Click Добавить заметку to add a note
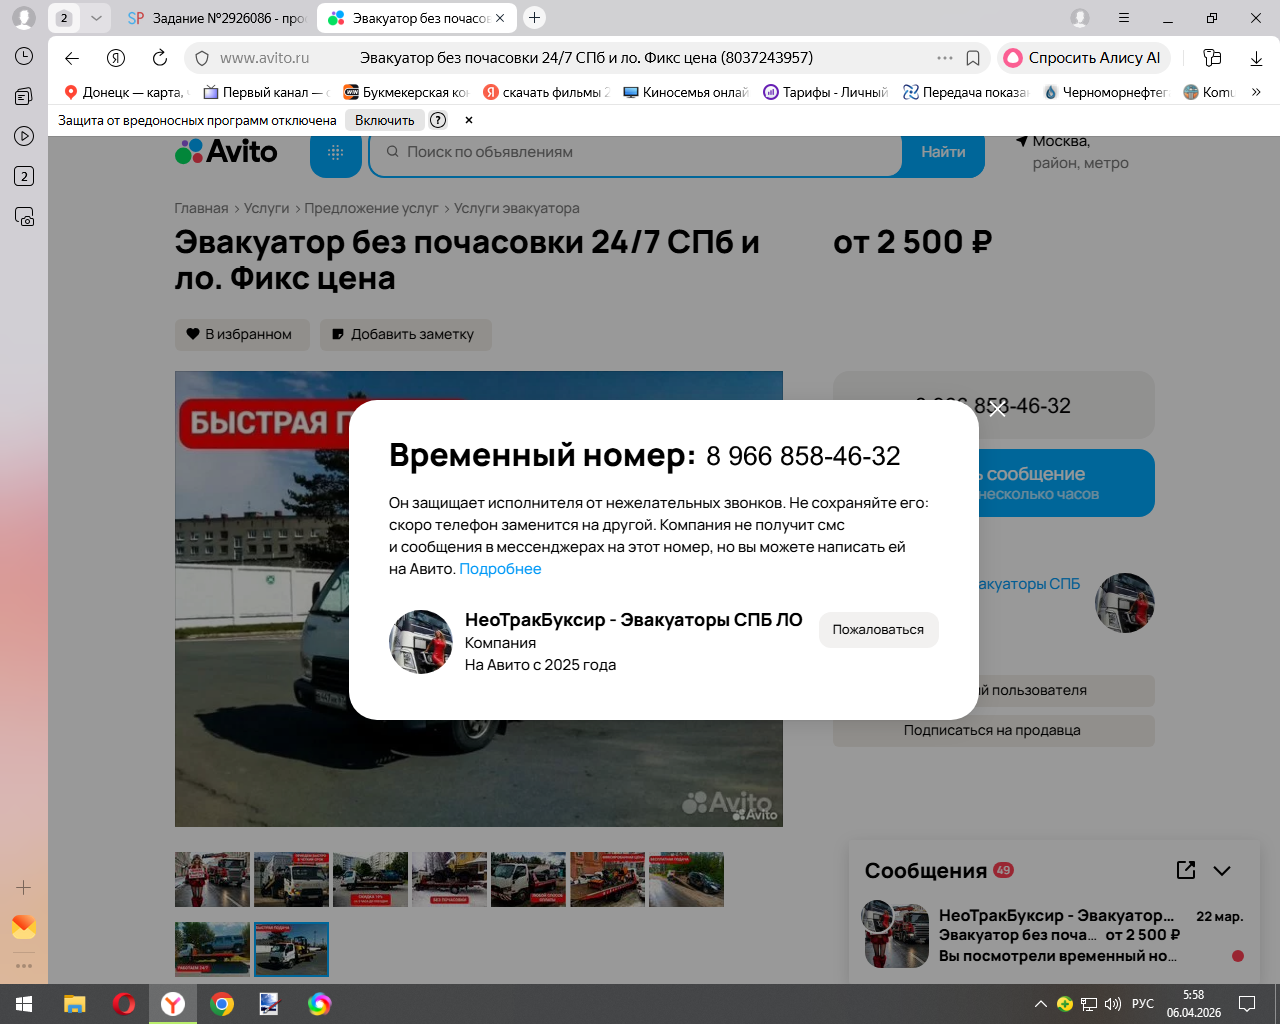1280x1024 pixels. coord(405,334)
